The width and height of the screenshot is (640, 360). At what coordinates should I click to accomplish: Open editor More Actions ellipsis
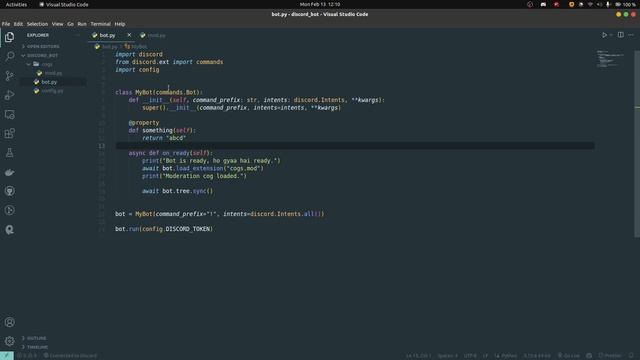tap(631, 35)
